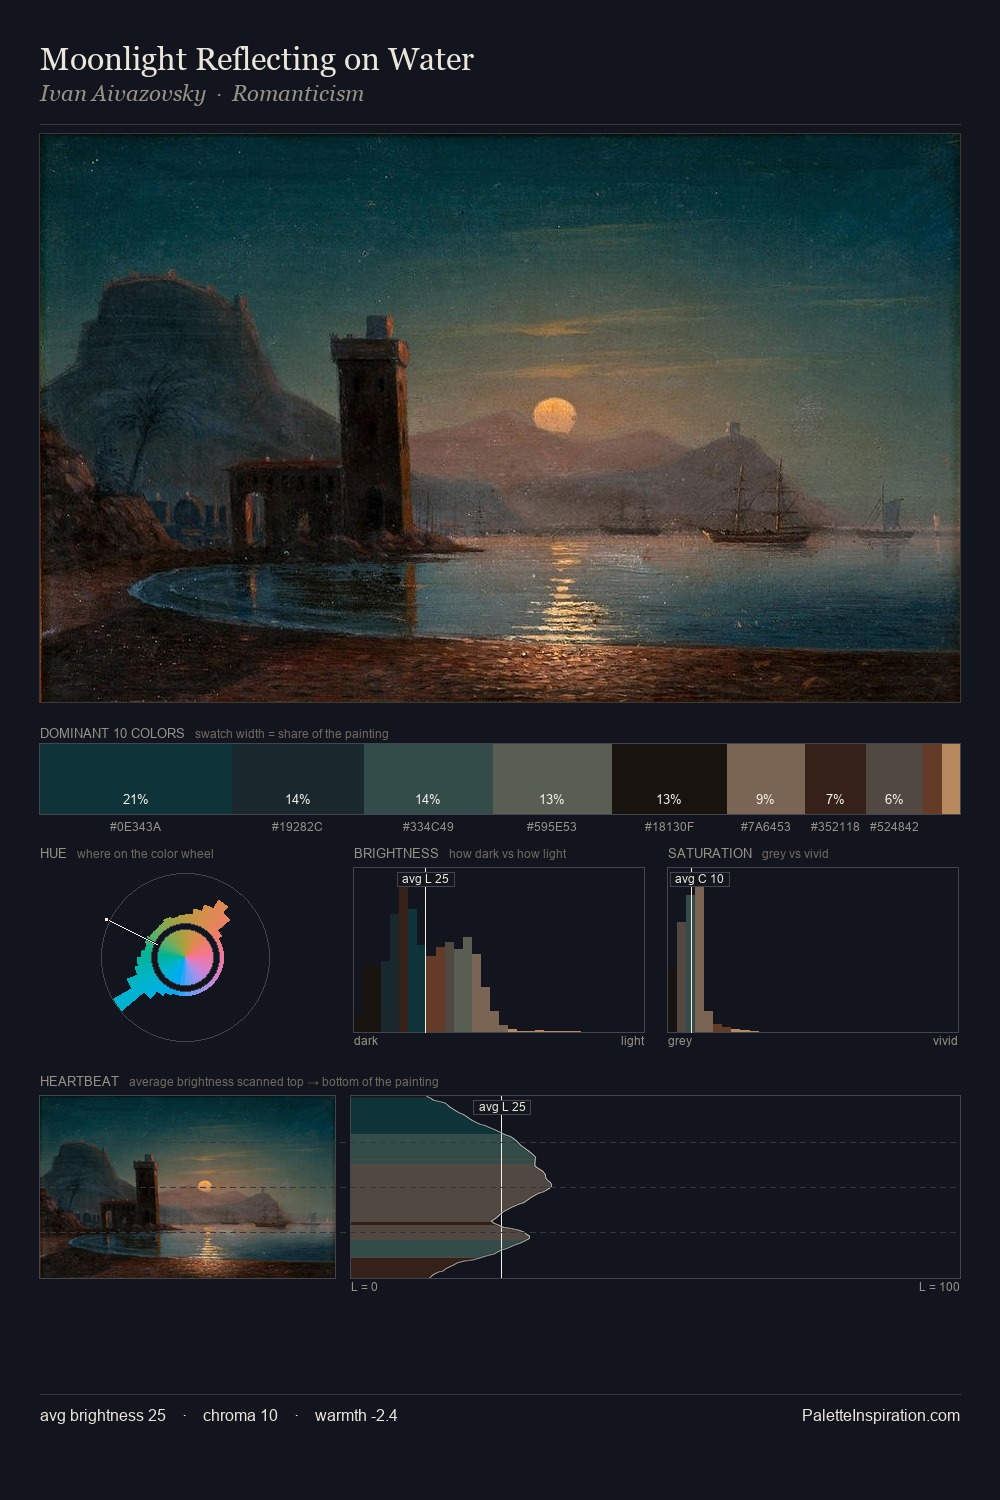Click the small painting thumbnail in Heartbeat
Screen dimensions: 1000x1500
188,1187
